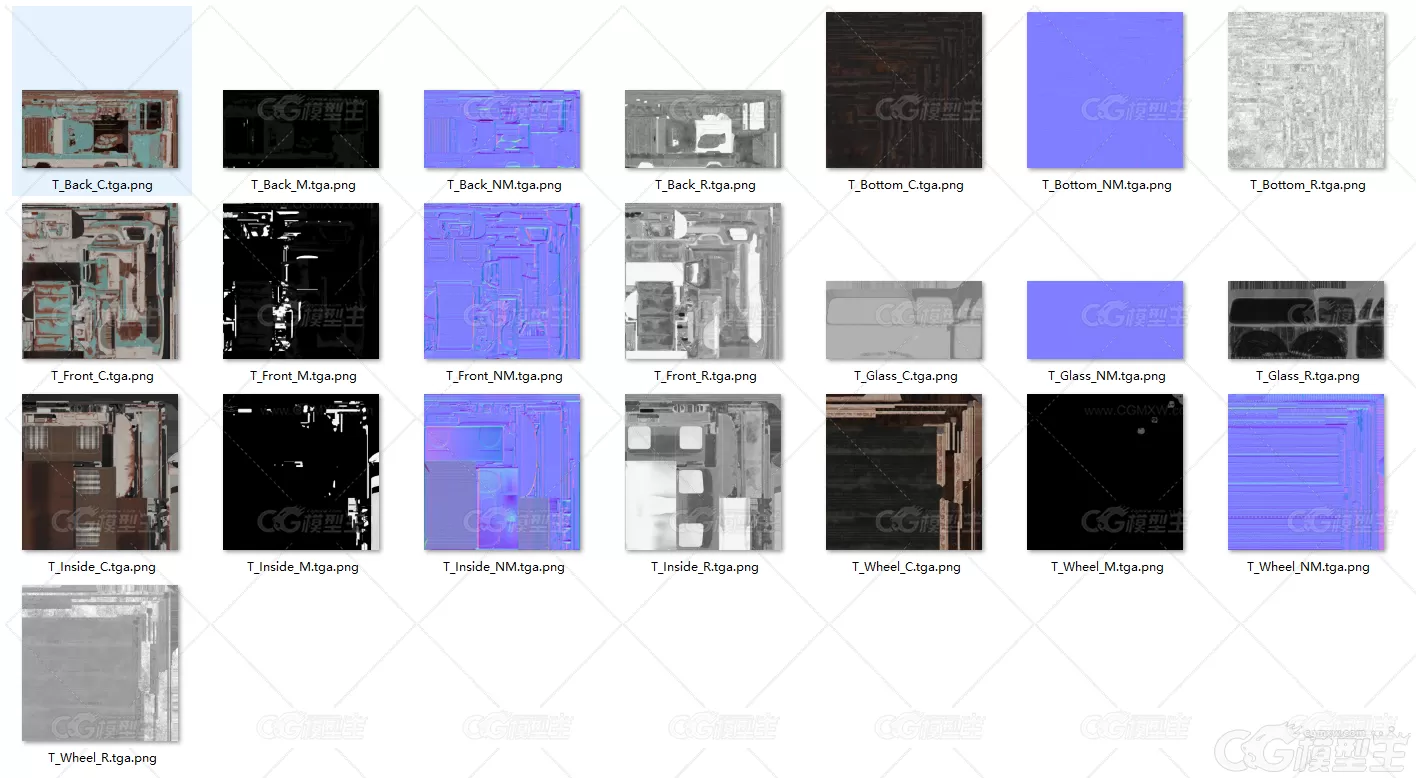This screenshot has height=778, width=1416.
Task: Click the file name T_Bottom_NM.tga.png
Action: click(x=1107, y=185)
